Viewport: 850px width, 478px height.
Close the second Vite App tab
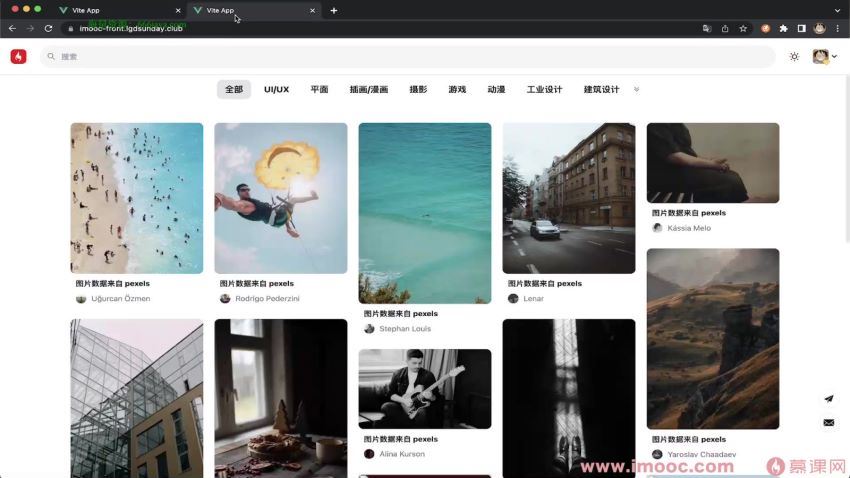click(x=312, y=10)
